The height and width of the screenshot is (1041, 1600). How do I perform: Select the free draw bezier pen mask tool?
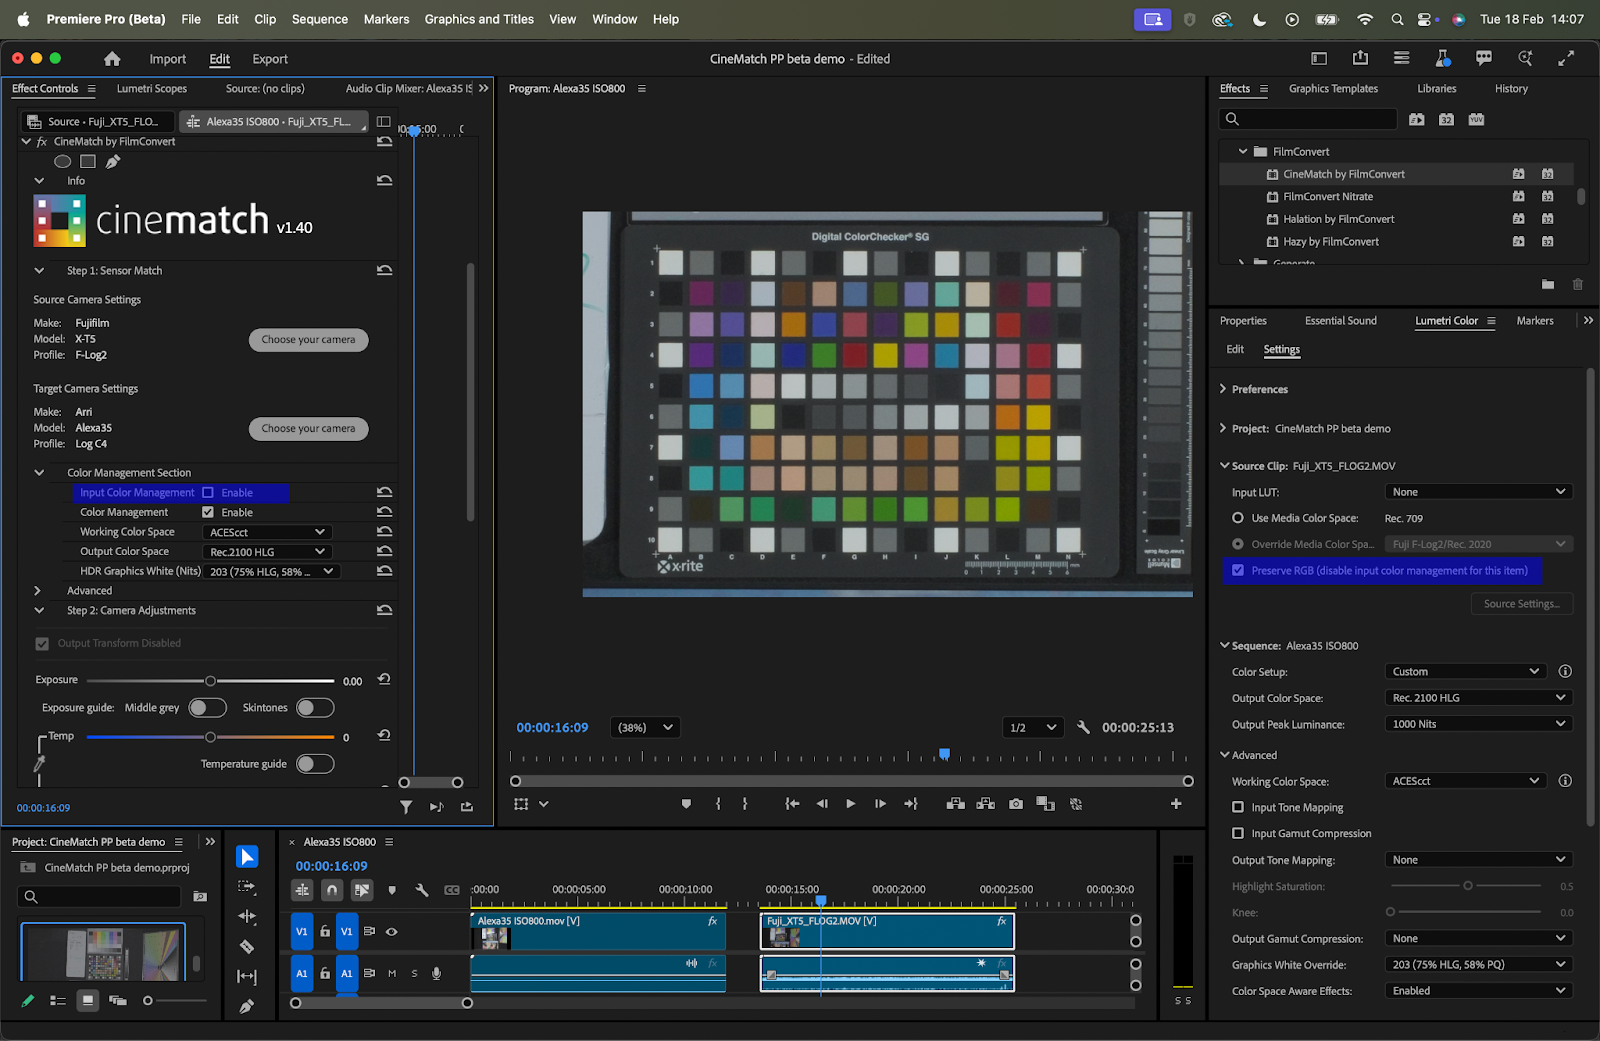point(113,161)
